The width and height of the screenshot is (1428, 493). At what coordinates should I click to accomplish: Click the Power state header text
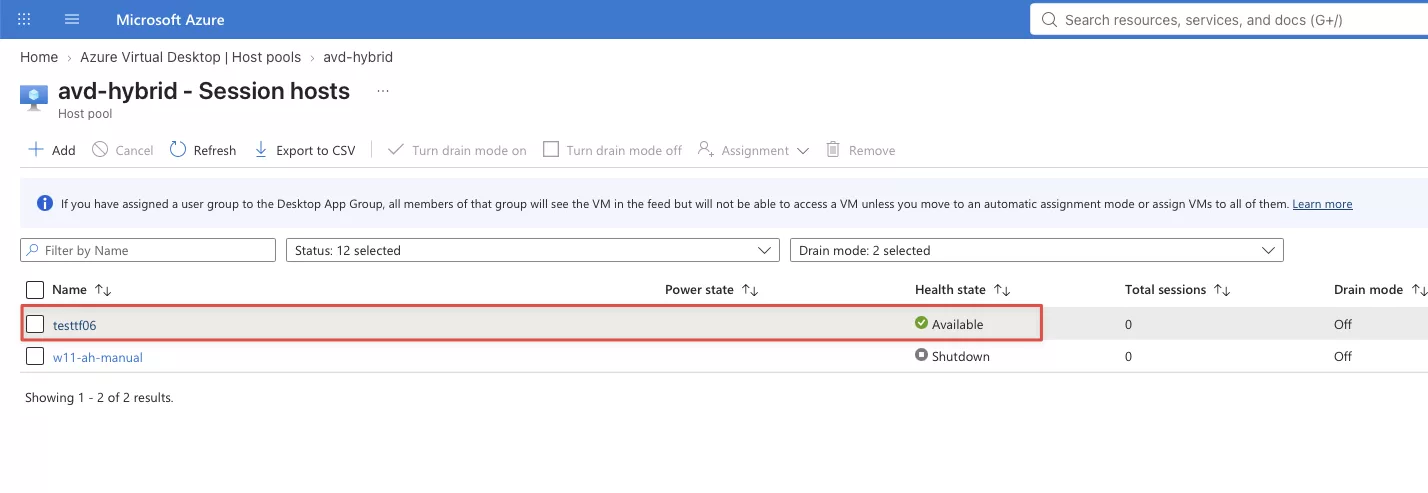click(699, 290)
